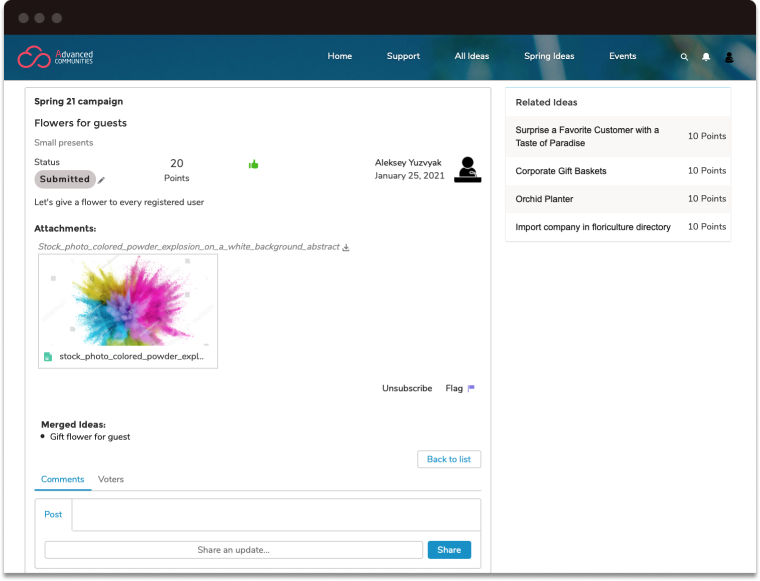Open the Support menu item
The width and height of the screenshot is (760, 581).
[403, 56]
